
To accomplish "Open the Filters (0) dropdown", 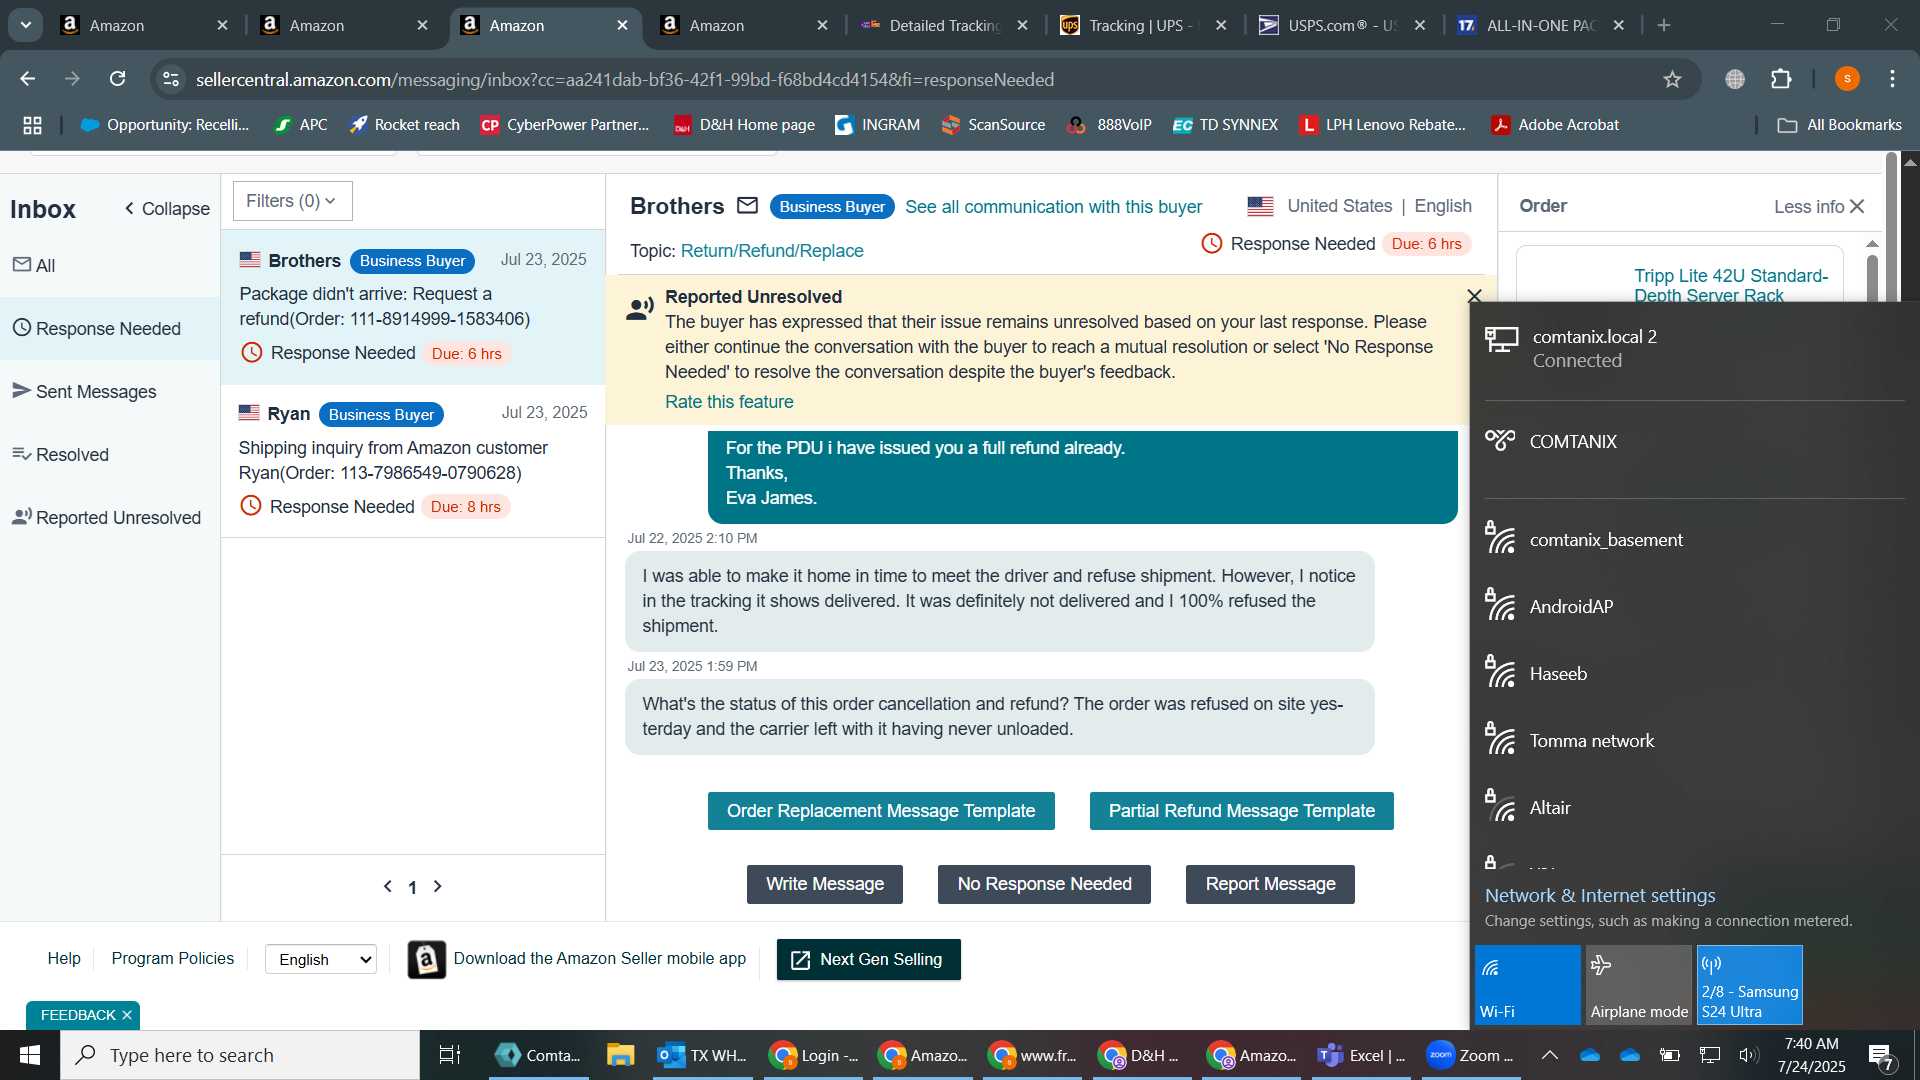I will coord(292,201).
